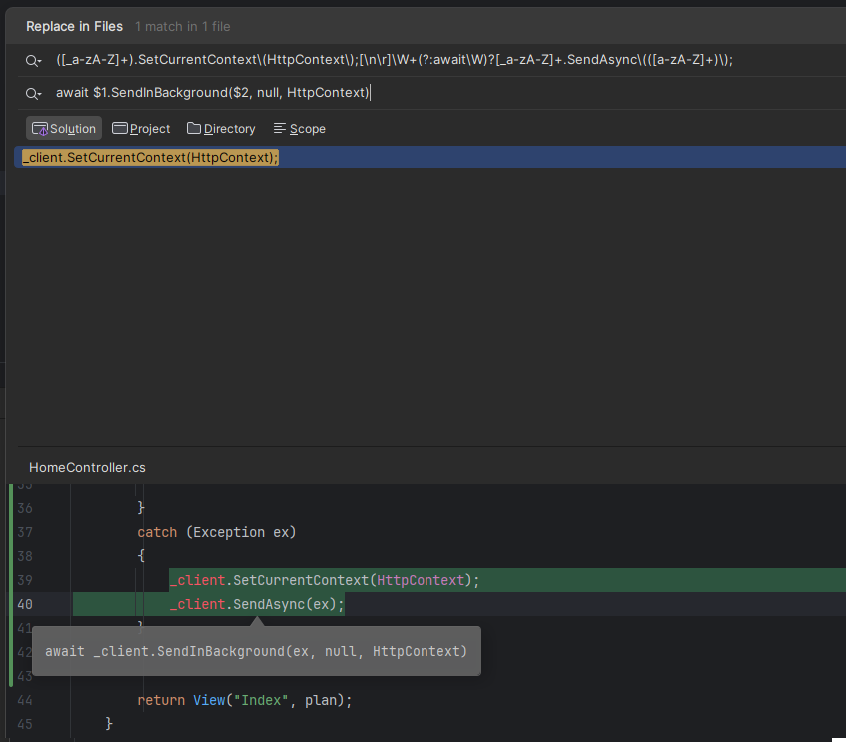Click the _client.SendAsync(ex); preview line

pos(257,604)
